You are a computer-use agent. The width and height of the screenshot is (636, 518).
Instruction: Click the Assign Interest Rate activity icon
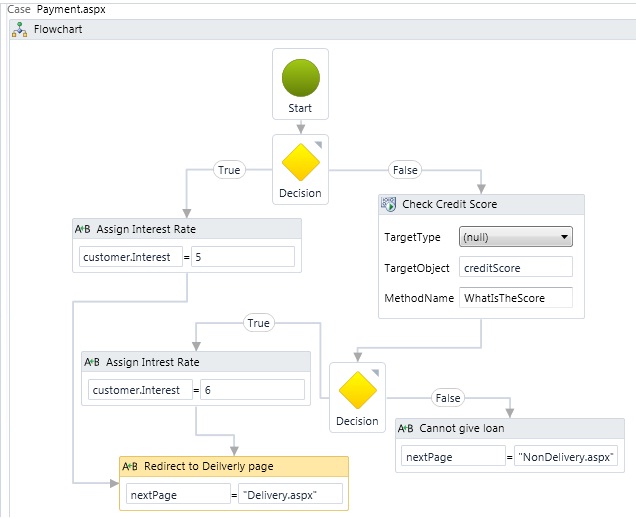(x=83, y=229)
